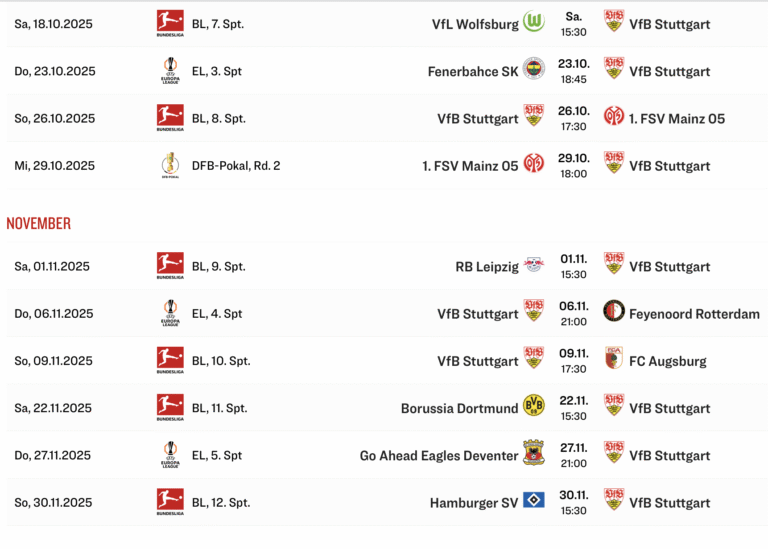Click the Bundesliga logo on 18.10.2025 row
The image size is (768, 549).
(x=169, y=22)
